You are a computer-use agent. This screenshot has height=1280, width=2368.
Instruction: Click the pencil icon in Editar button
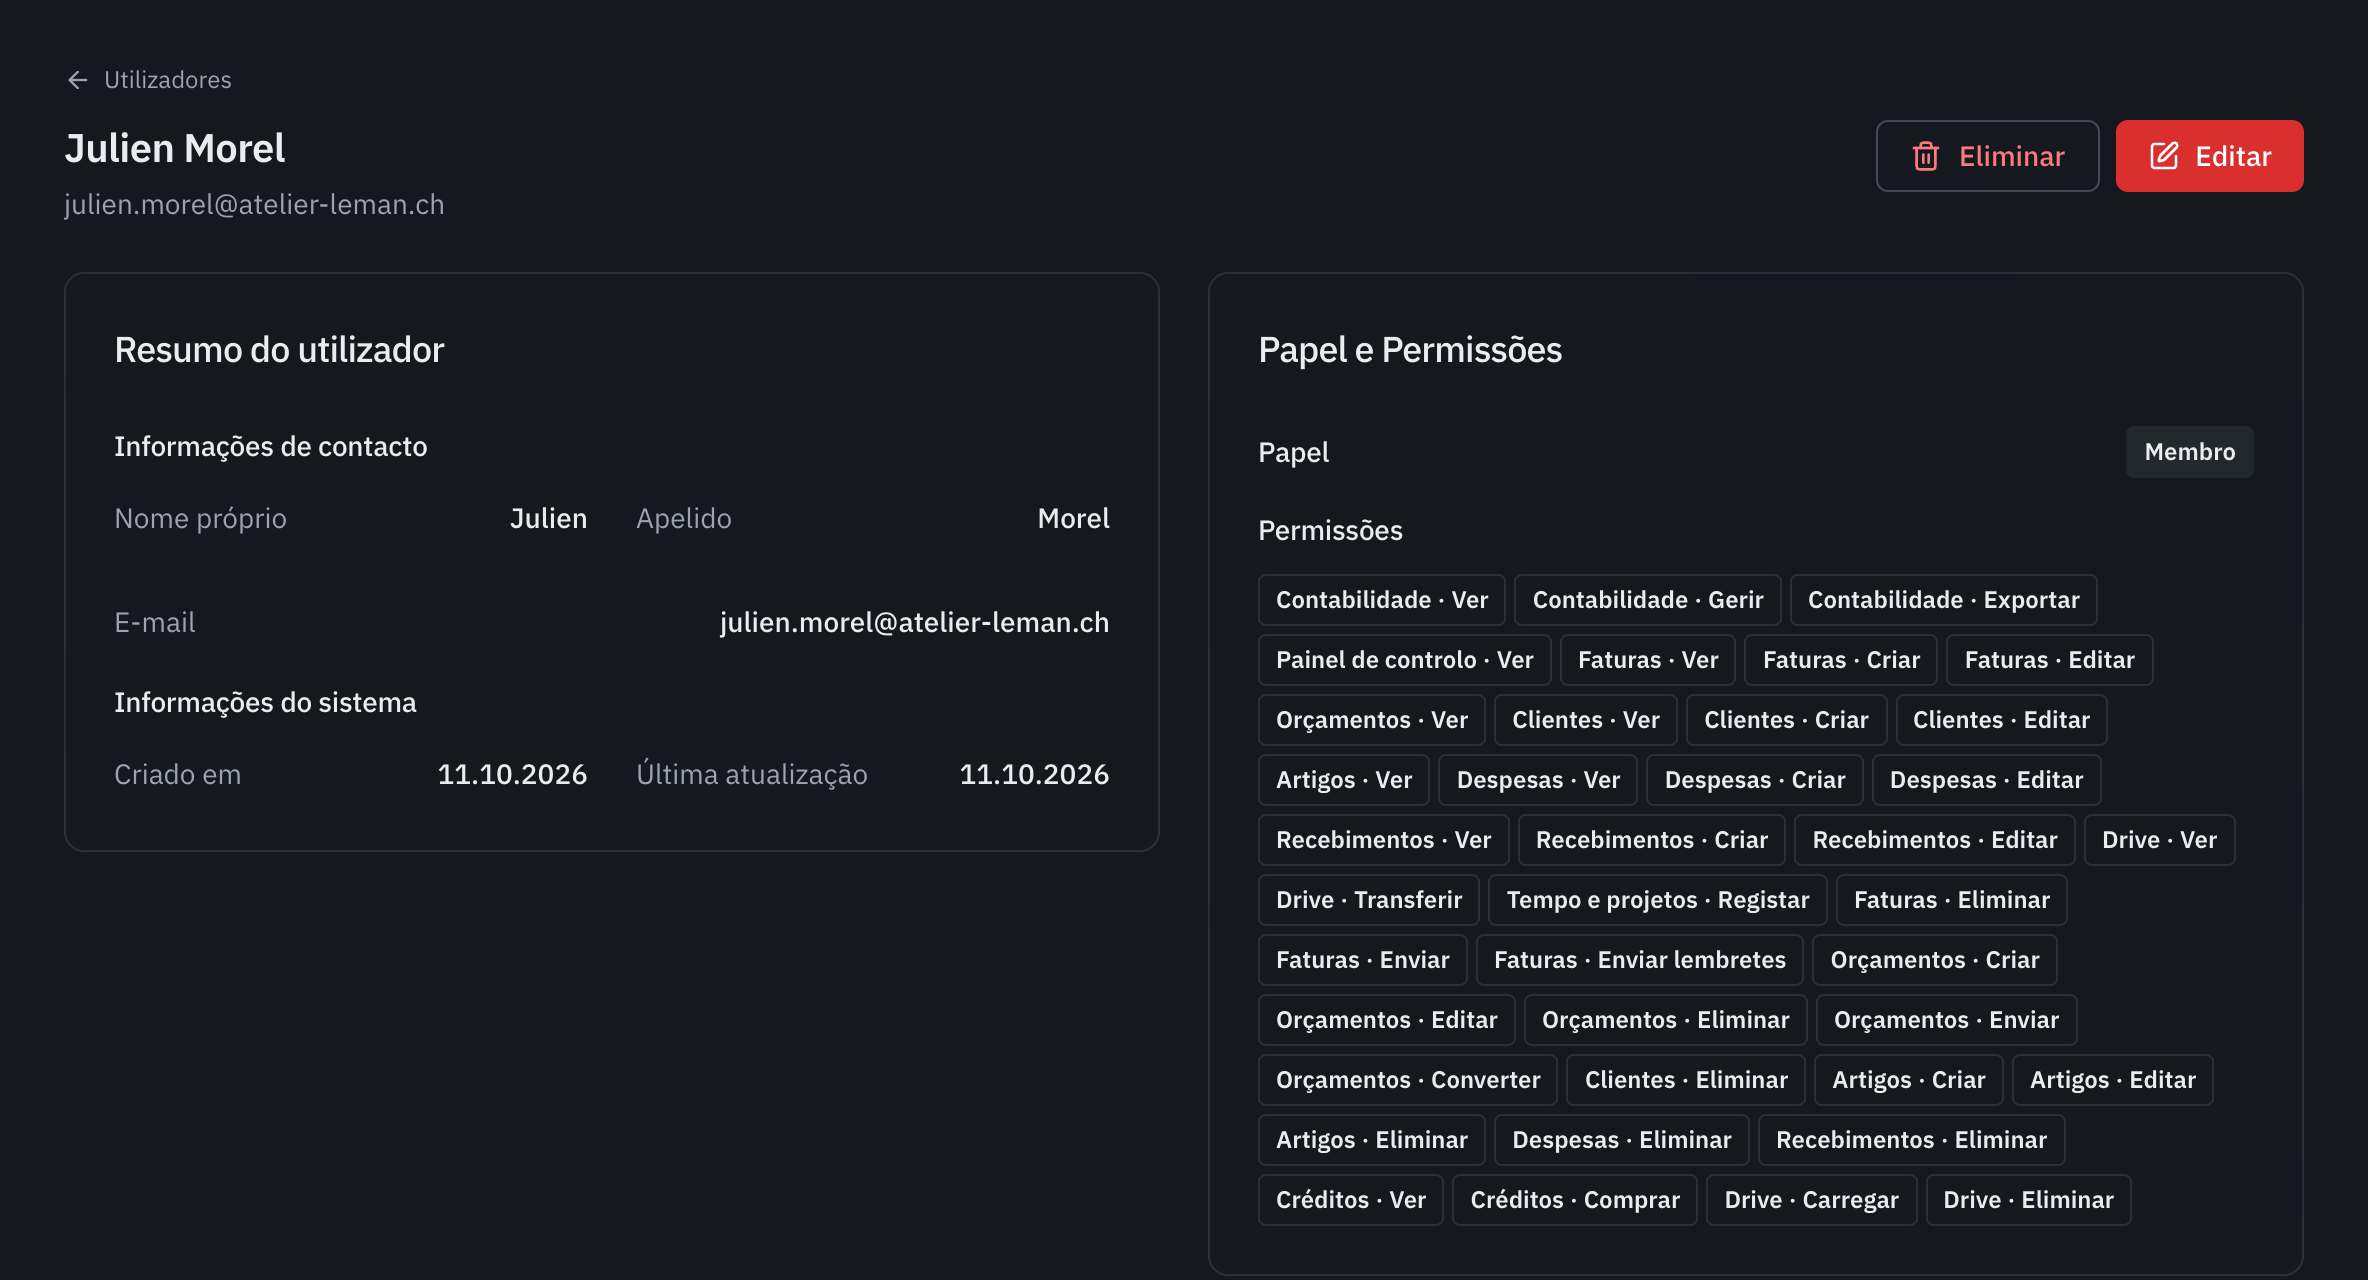2164,156
